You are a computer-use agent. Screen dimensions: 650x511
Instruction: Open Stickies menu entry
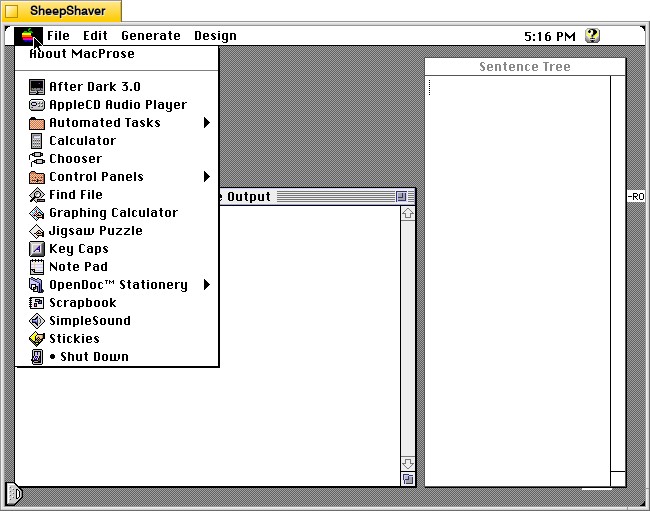point(117,339)
